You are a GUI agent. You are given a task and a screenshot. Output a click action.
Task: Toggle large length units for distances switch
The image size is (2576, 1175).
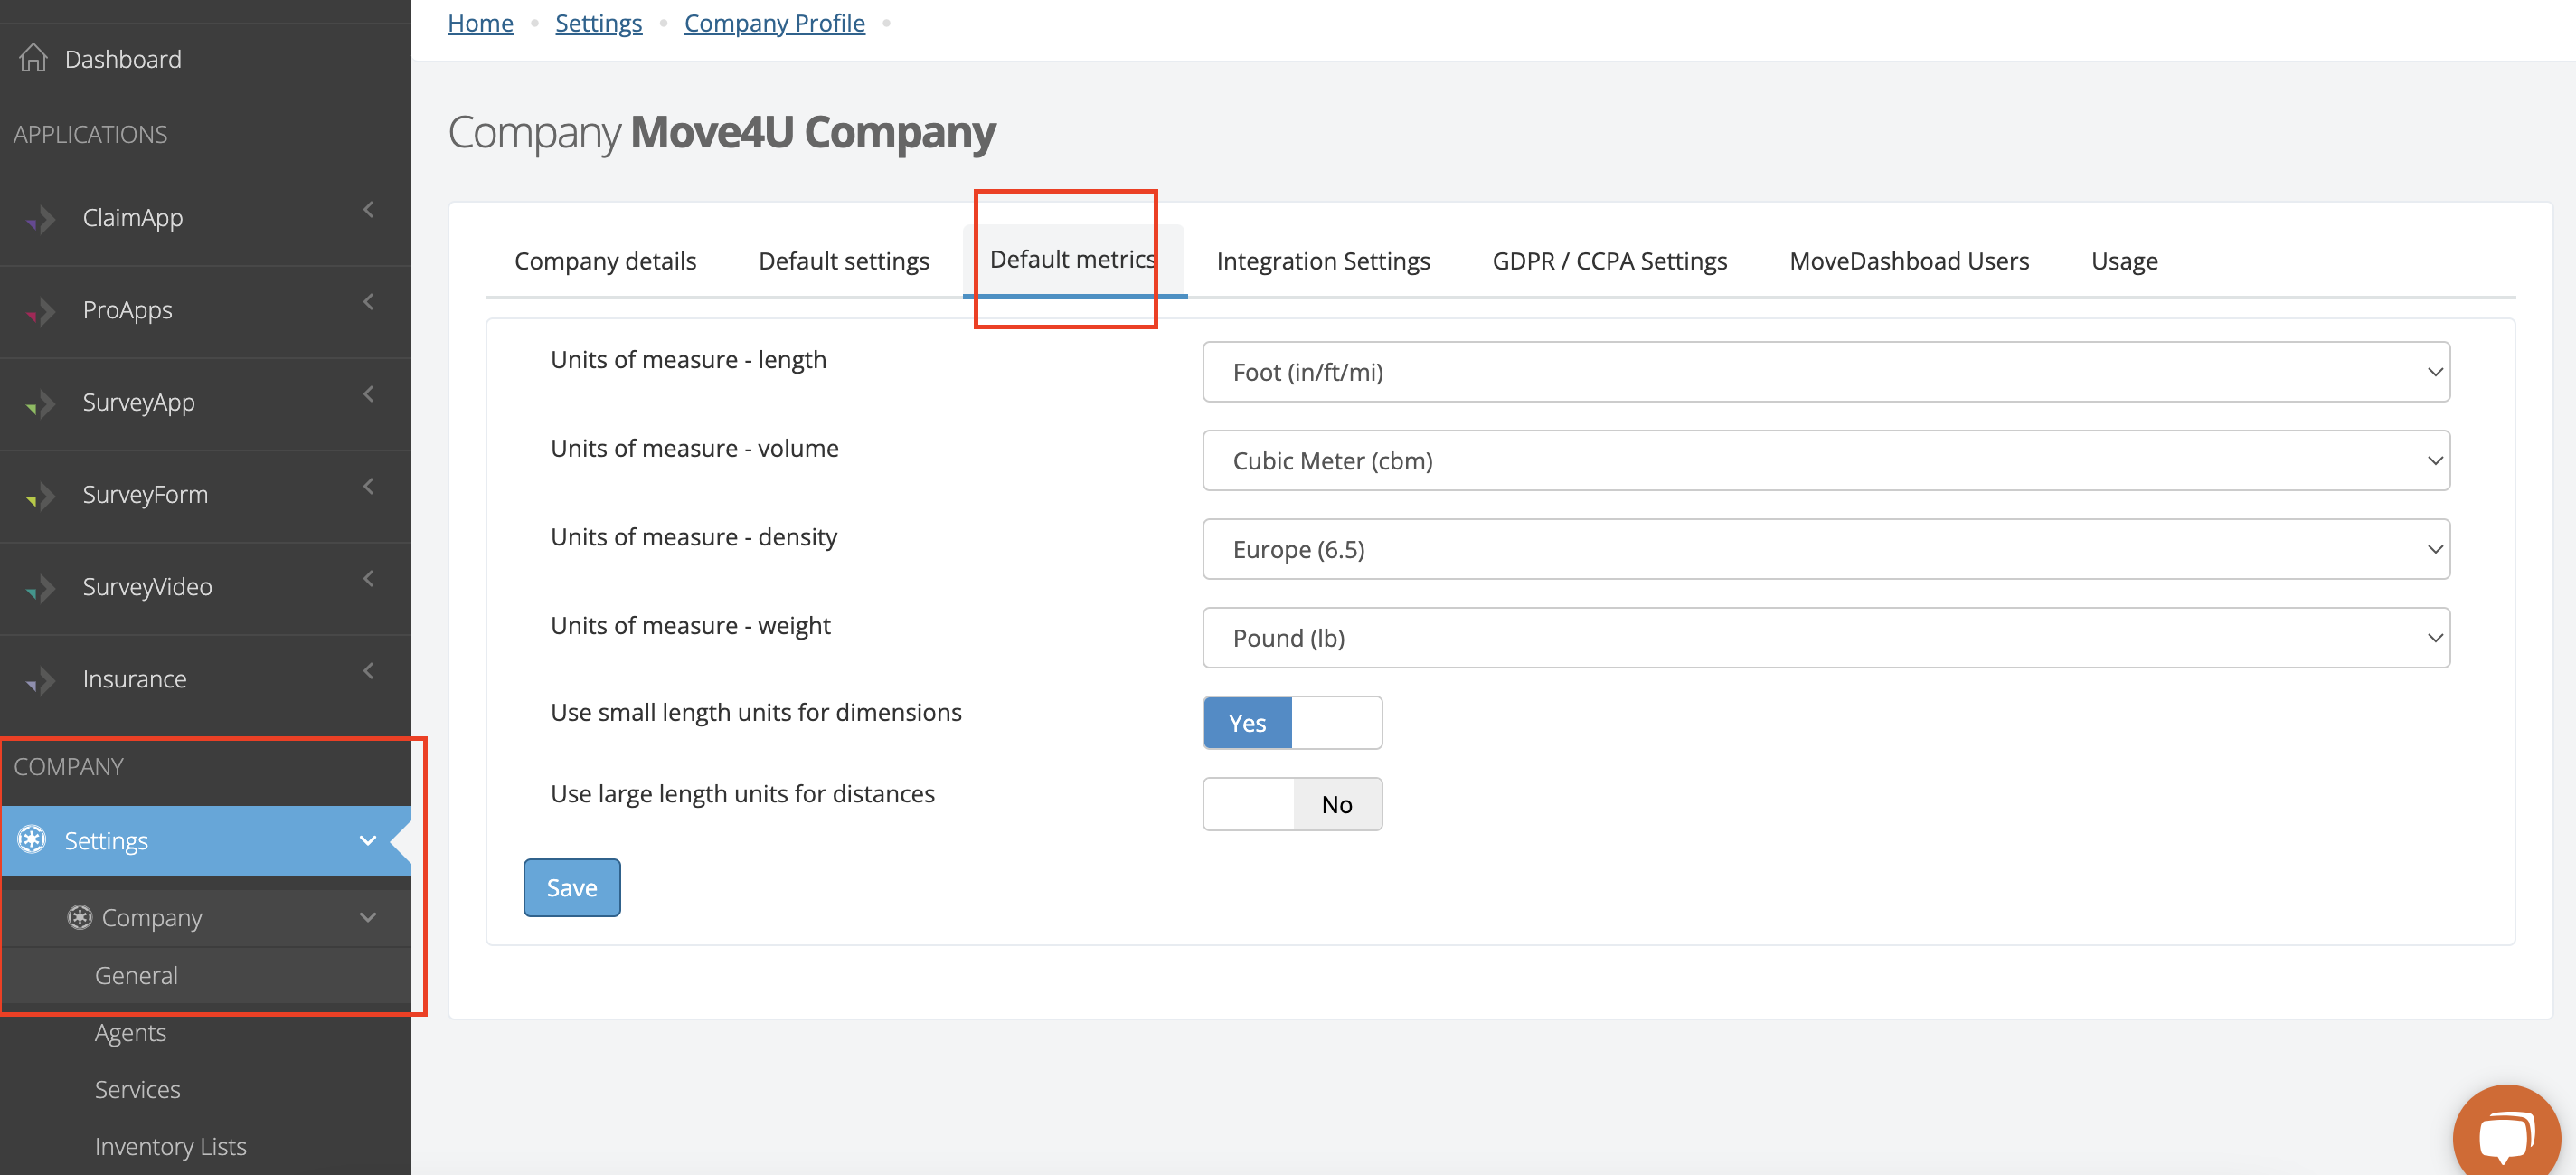1292,804
